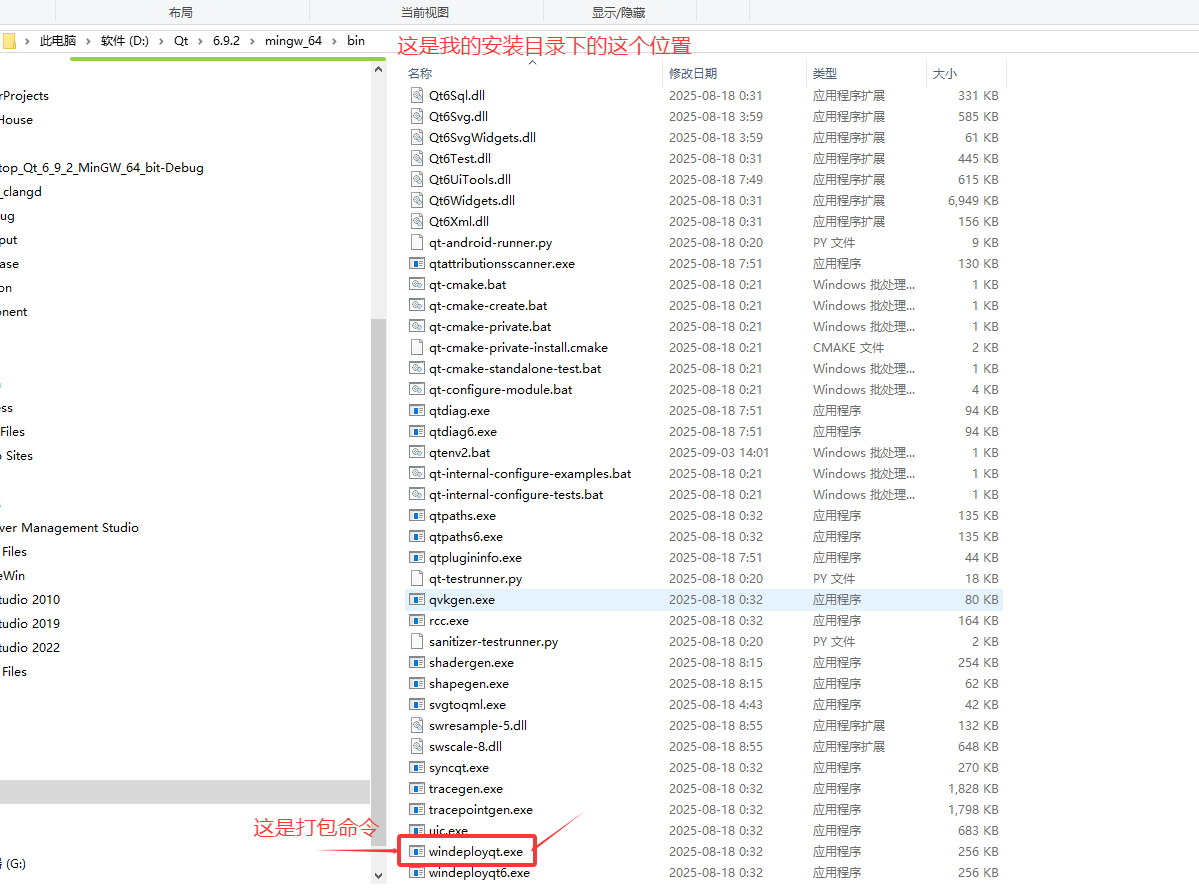The image size is (1199, 891).
Task: Click the qtdiag.exe application icon
Action: (x=417, y=411)
